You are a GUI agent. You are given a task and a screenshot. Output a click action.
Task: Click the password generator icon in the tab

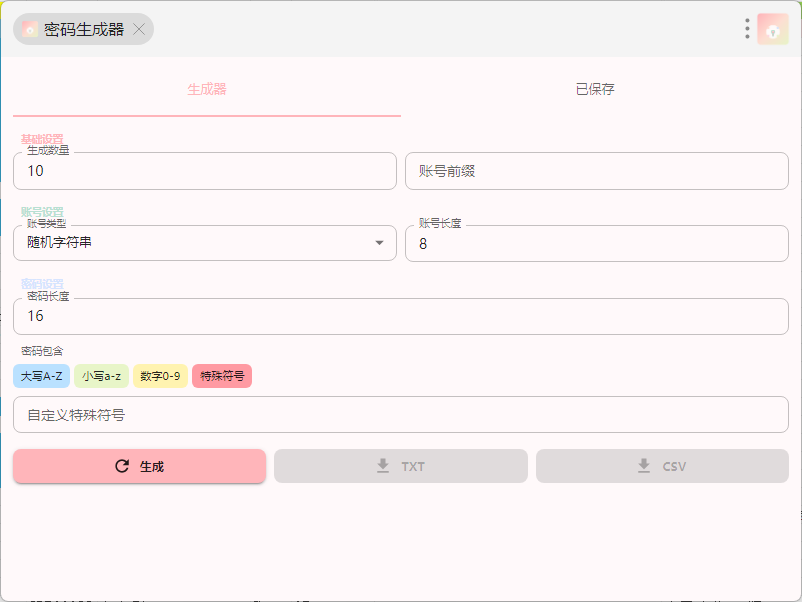click(30, 30)
